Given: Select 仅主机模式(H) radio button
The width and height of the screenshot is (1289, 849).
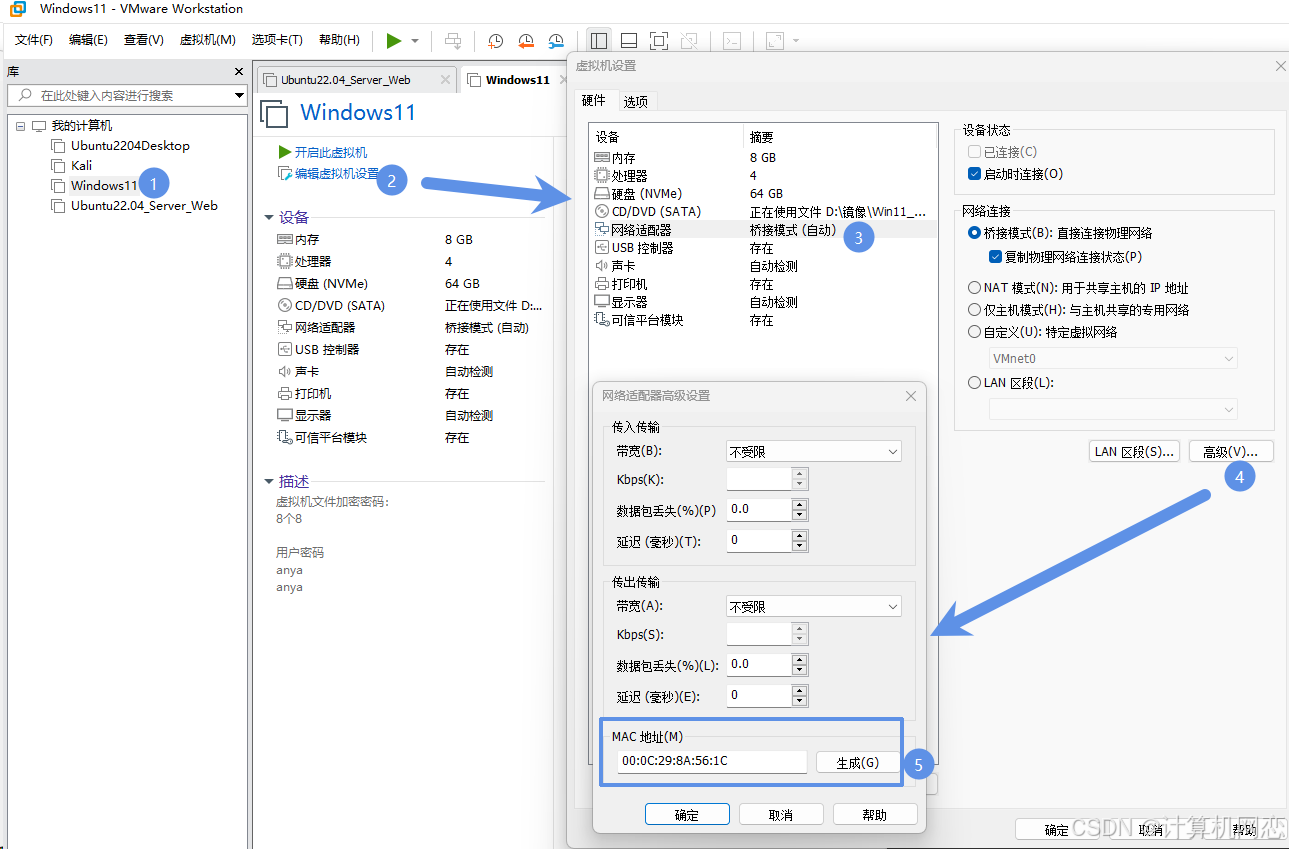Looking at the screenshot, I should pyautogui.click(x=975, y=310).
